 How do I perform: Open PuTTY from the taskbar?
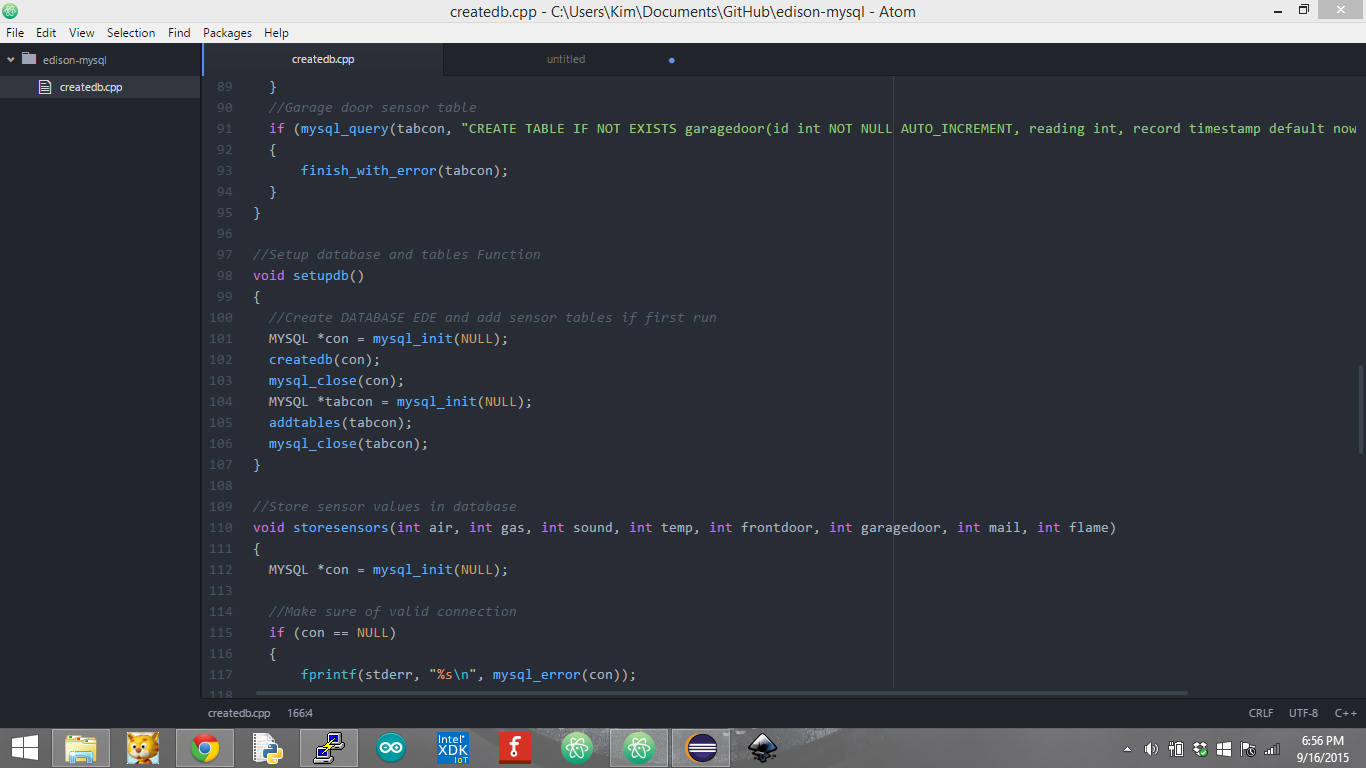[329, 748]
